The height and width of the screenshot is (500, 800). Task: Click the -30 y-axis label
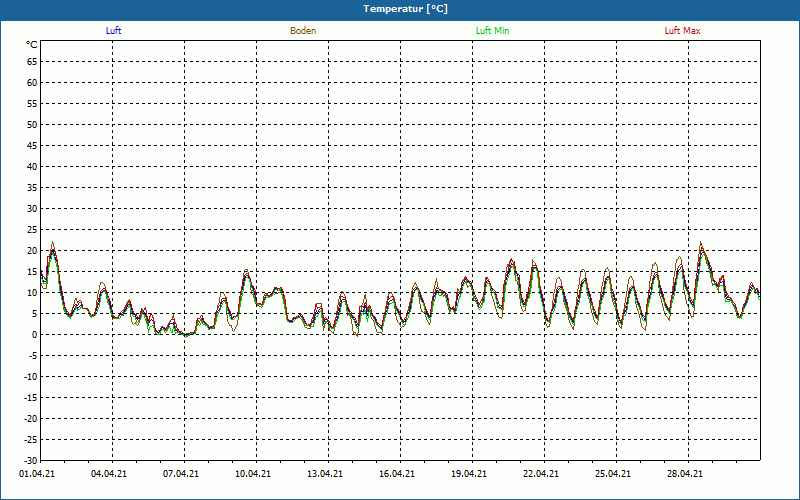pos(31,461)
